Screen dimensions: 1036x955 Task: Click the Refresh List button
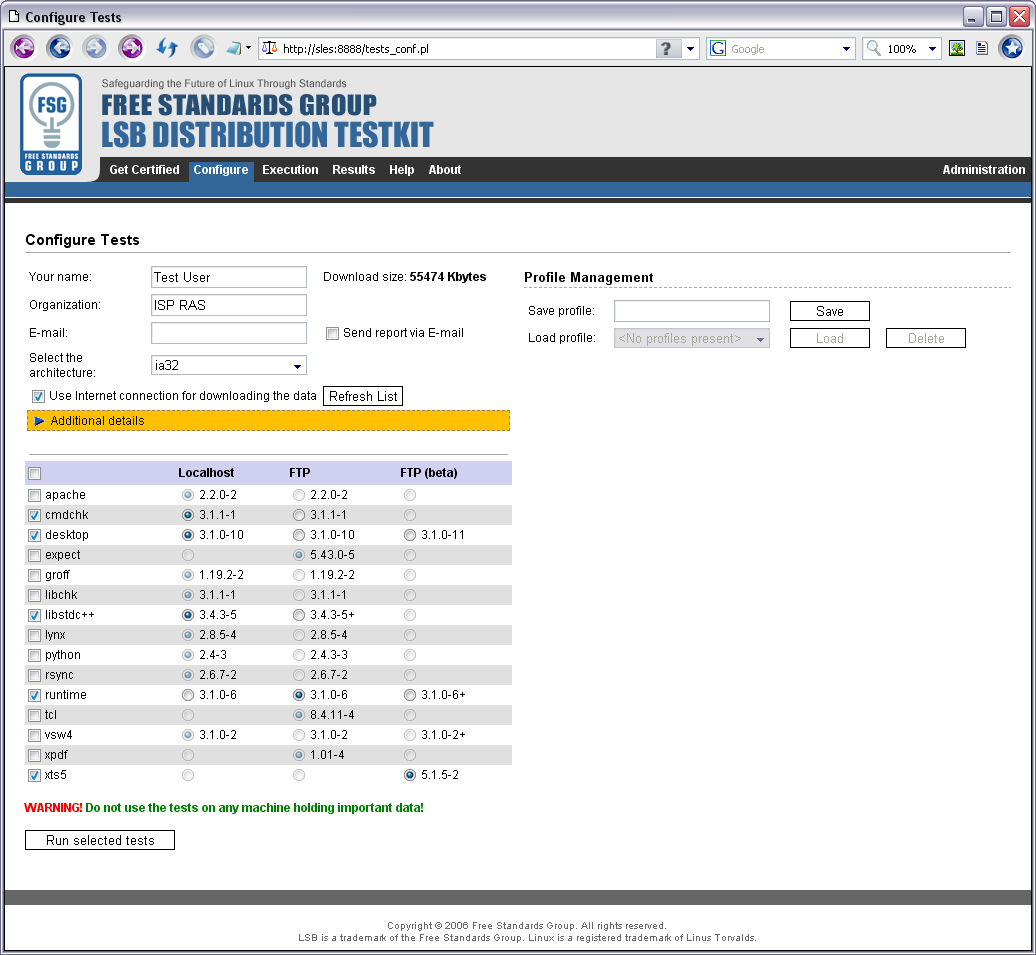pos(363,397)
